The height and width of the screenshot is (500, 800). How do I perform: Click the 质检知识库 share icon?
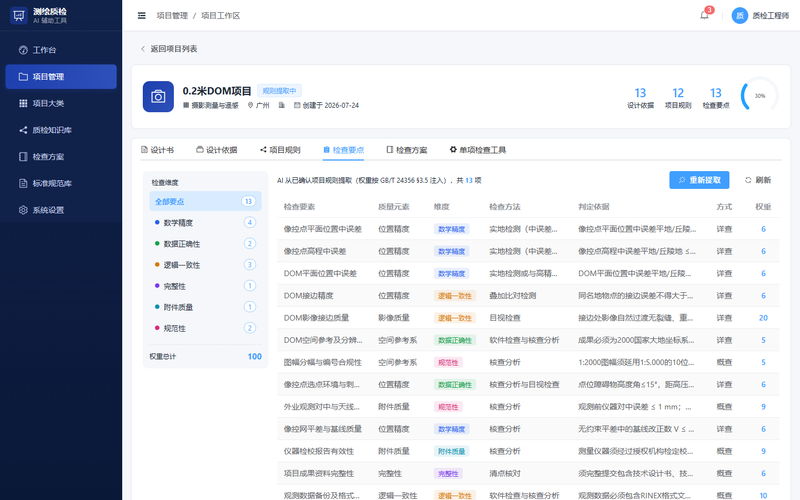click(23, 130)
